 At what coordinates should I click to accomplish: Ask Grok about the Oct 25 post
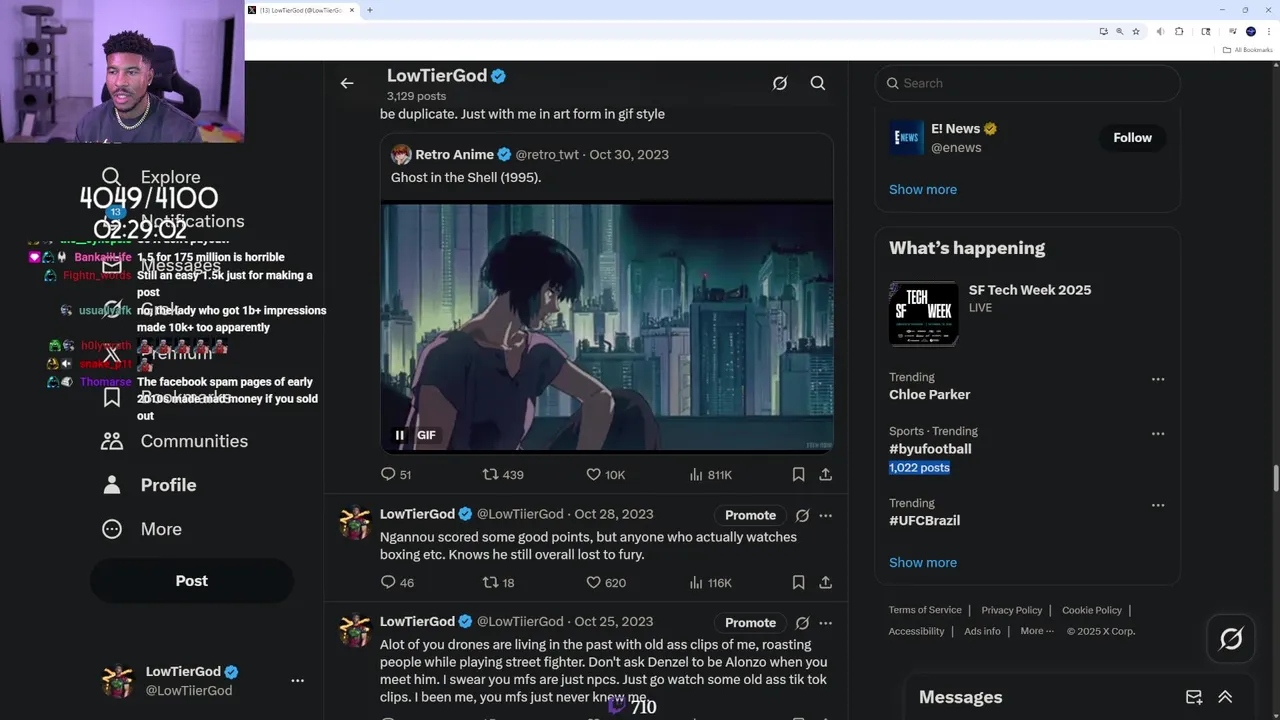click(x=802, y=622)
